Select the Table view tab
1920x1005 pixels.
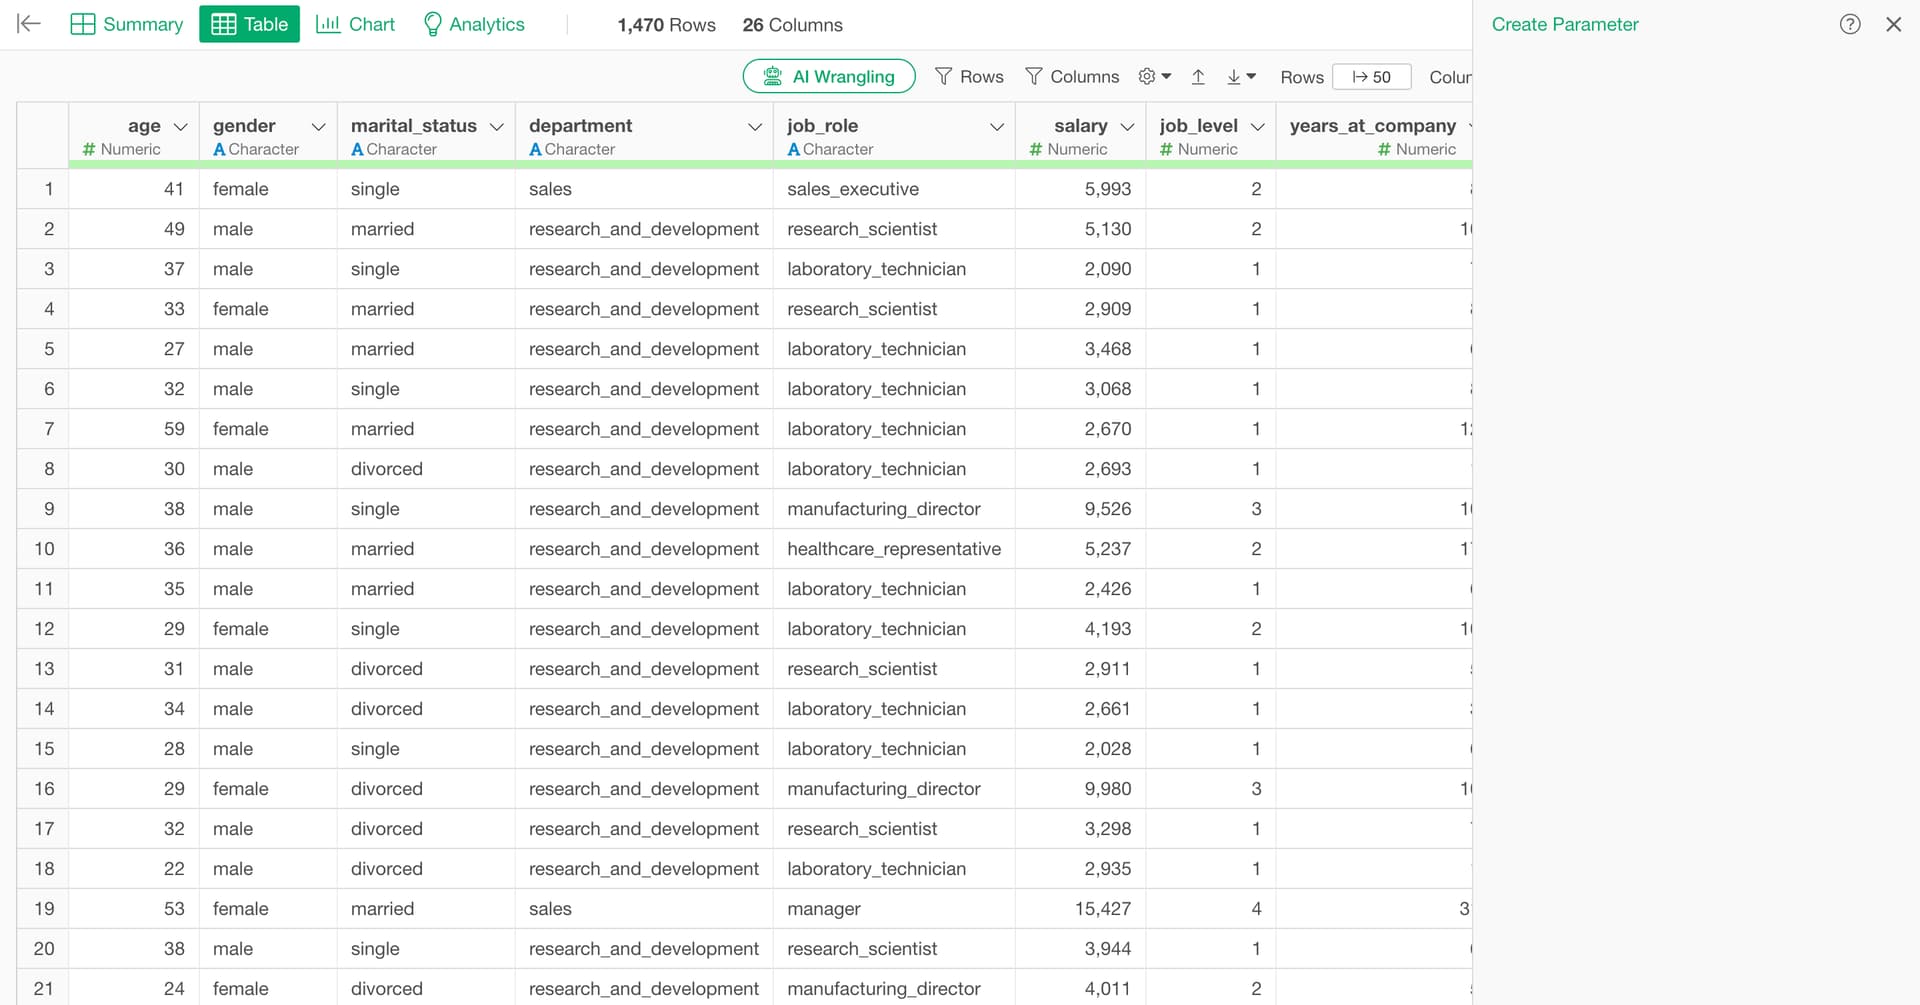coord(249,24)
